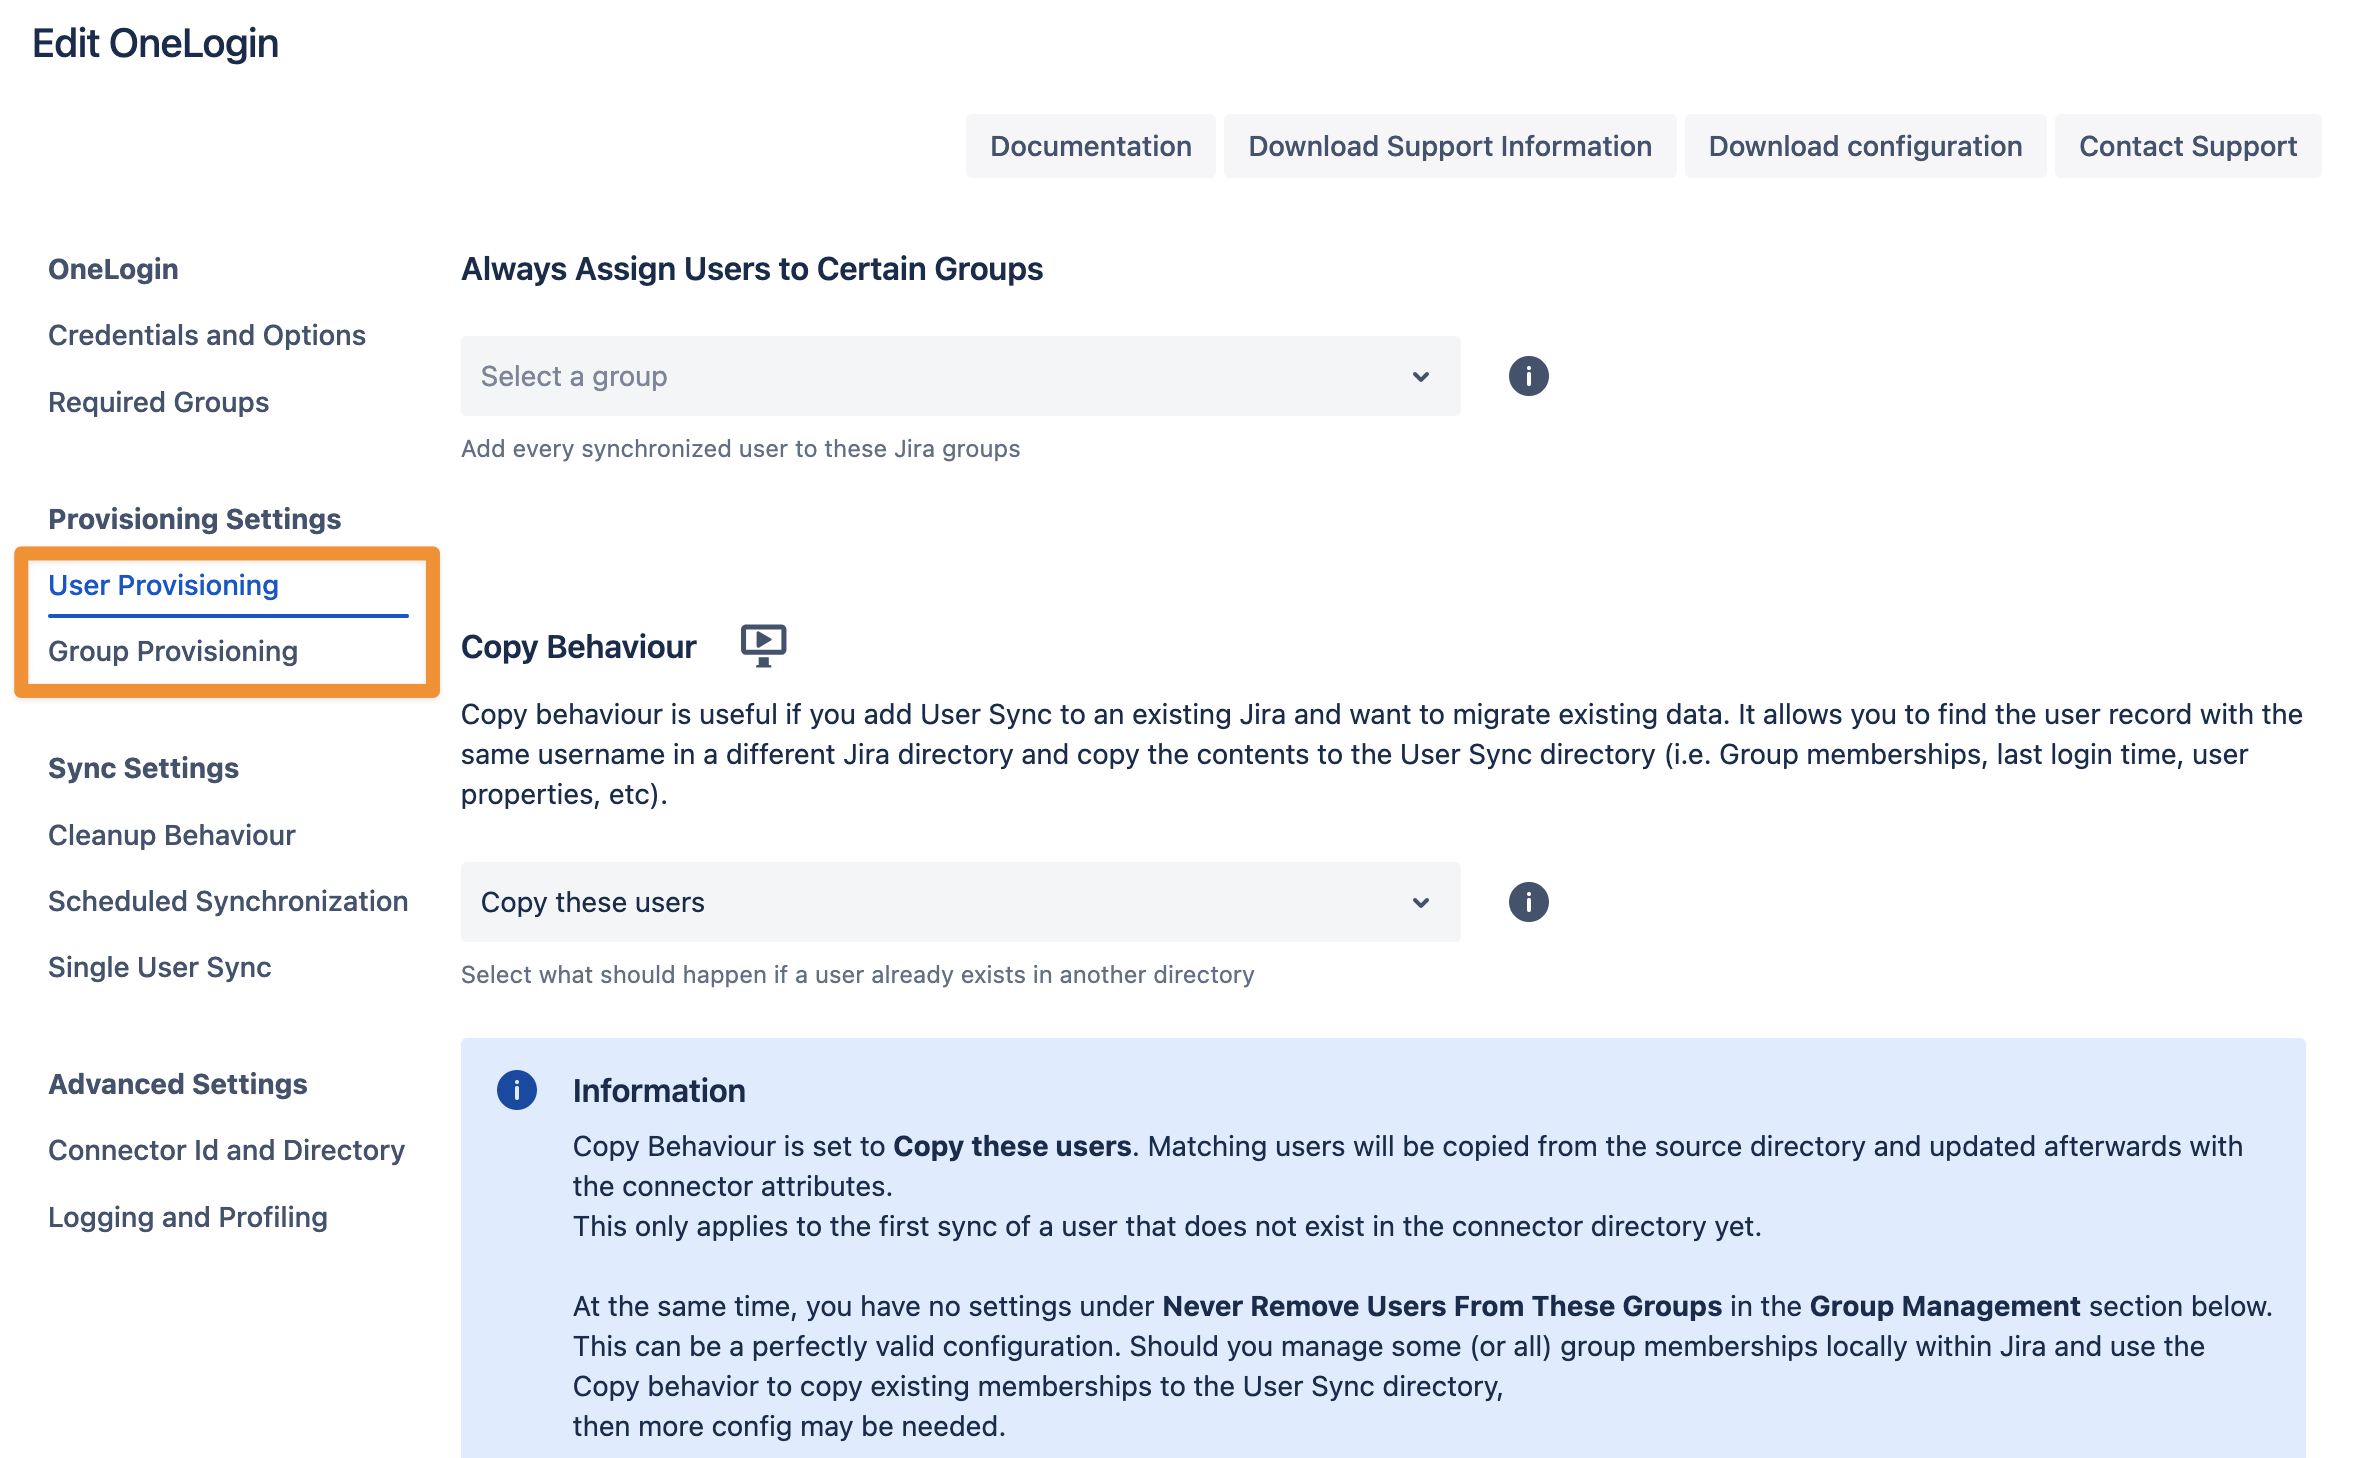Click the Edit OneLogin page title

[x=155, y=43]
